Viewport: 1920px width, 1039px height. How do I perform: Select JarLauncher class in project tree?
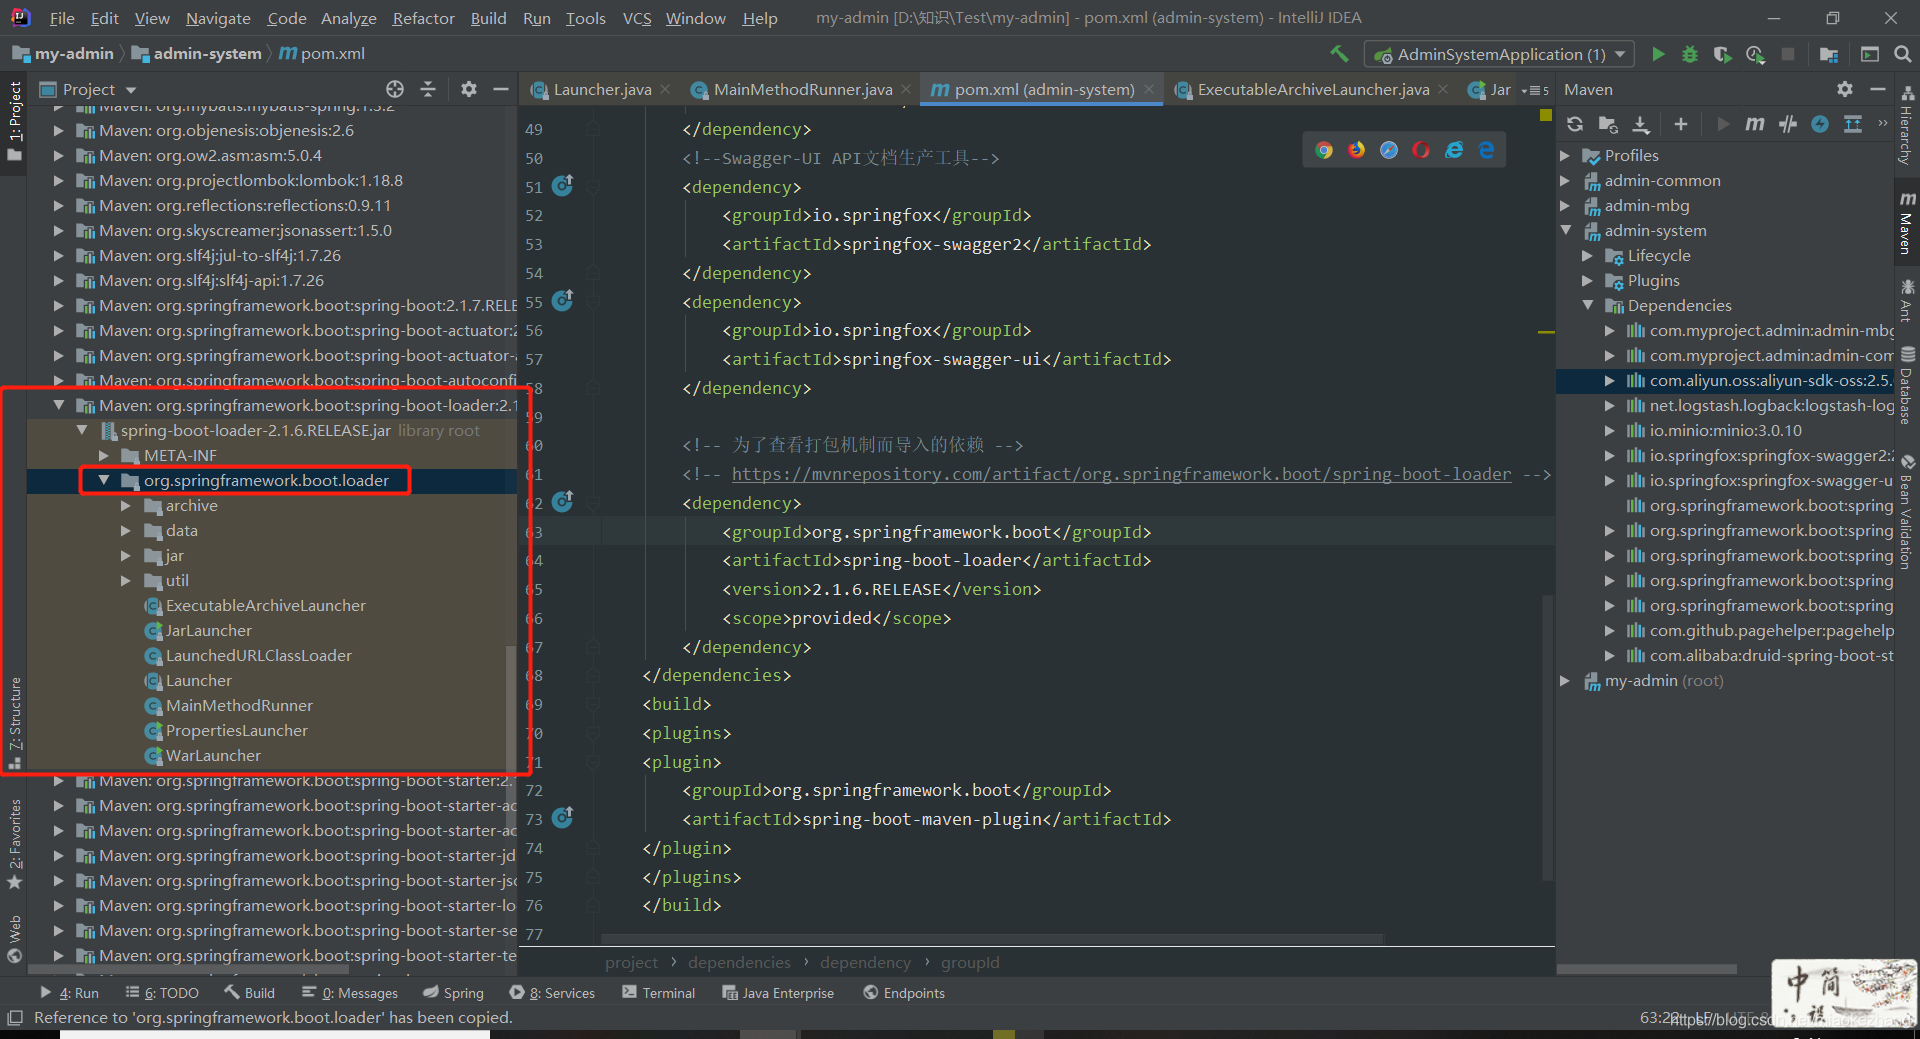tap(208, 631)
